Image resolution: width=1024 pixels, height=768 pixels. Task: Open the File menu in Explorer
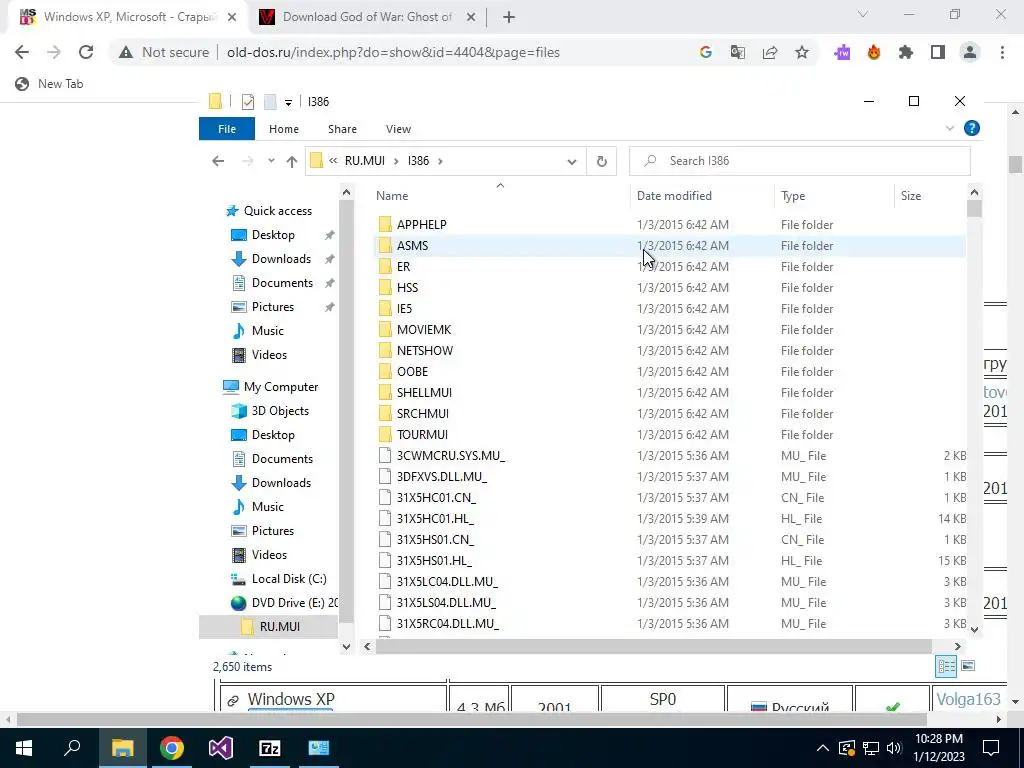point(227,129)
